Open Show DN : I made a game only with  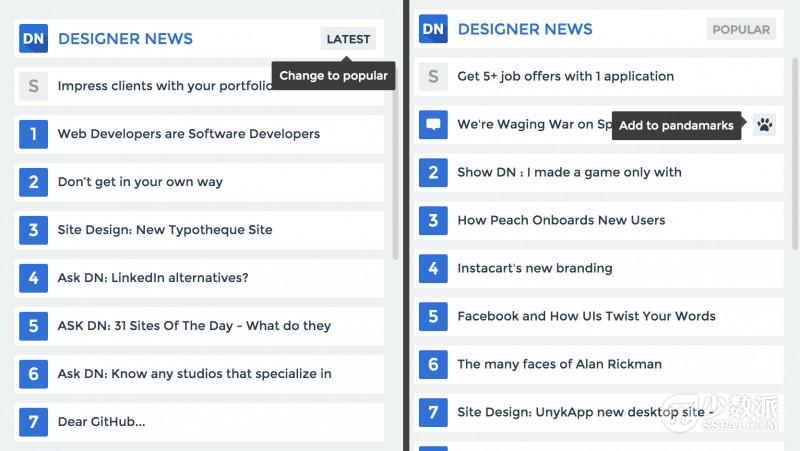tap(569, 172)
